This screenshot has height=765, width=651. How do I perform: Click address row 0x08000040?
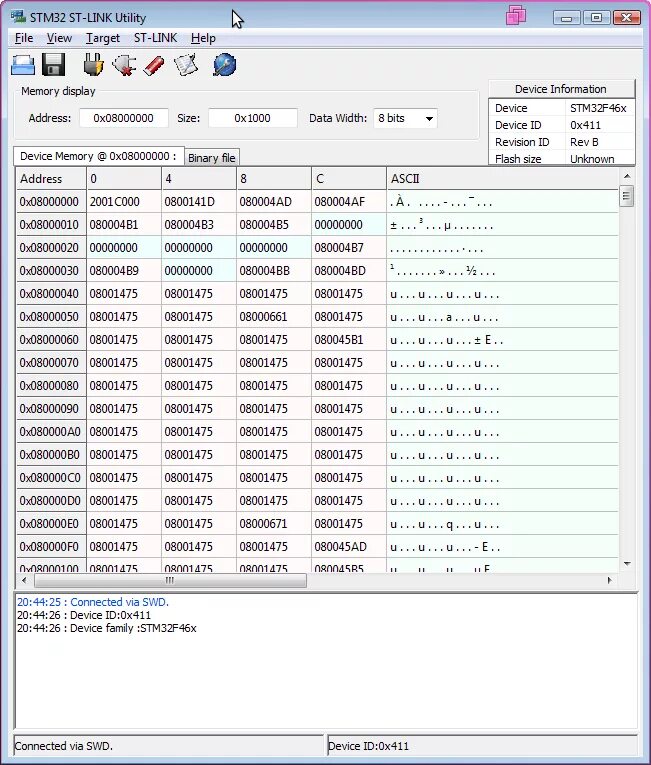click(x=51, y=294)
